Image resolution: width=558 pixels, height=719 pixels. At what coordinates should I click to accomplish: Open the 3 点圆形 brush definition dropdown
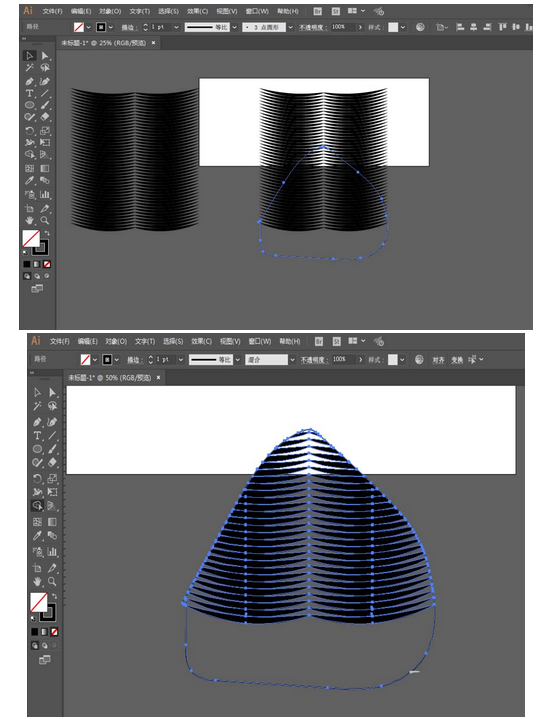pyautogui.click(x=291, y=28)
